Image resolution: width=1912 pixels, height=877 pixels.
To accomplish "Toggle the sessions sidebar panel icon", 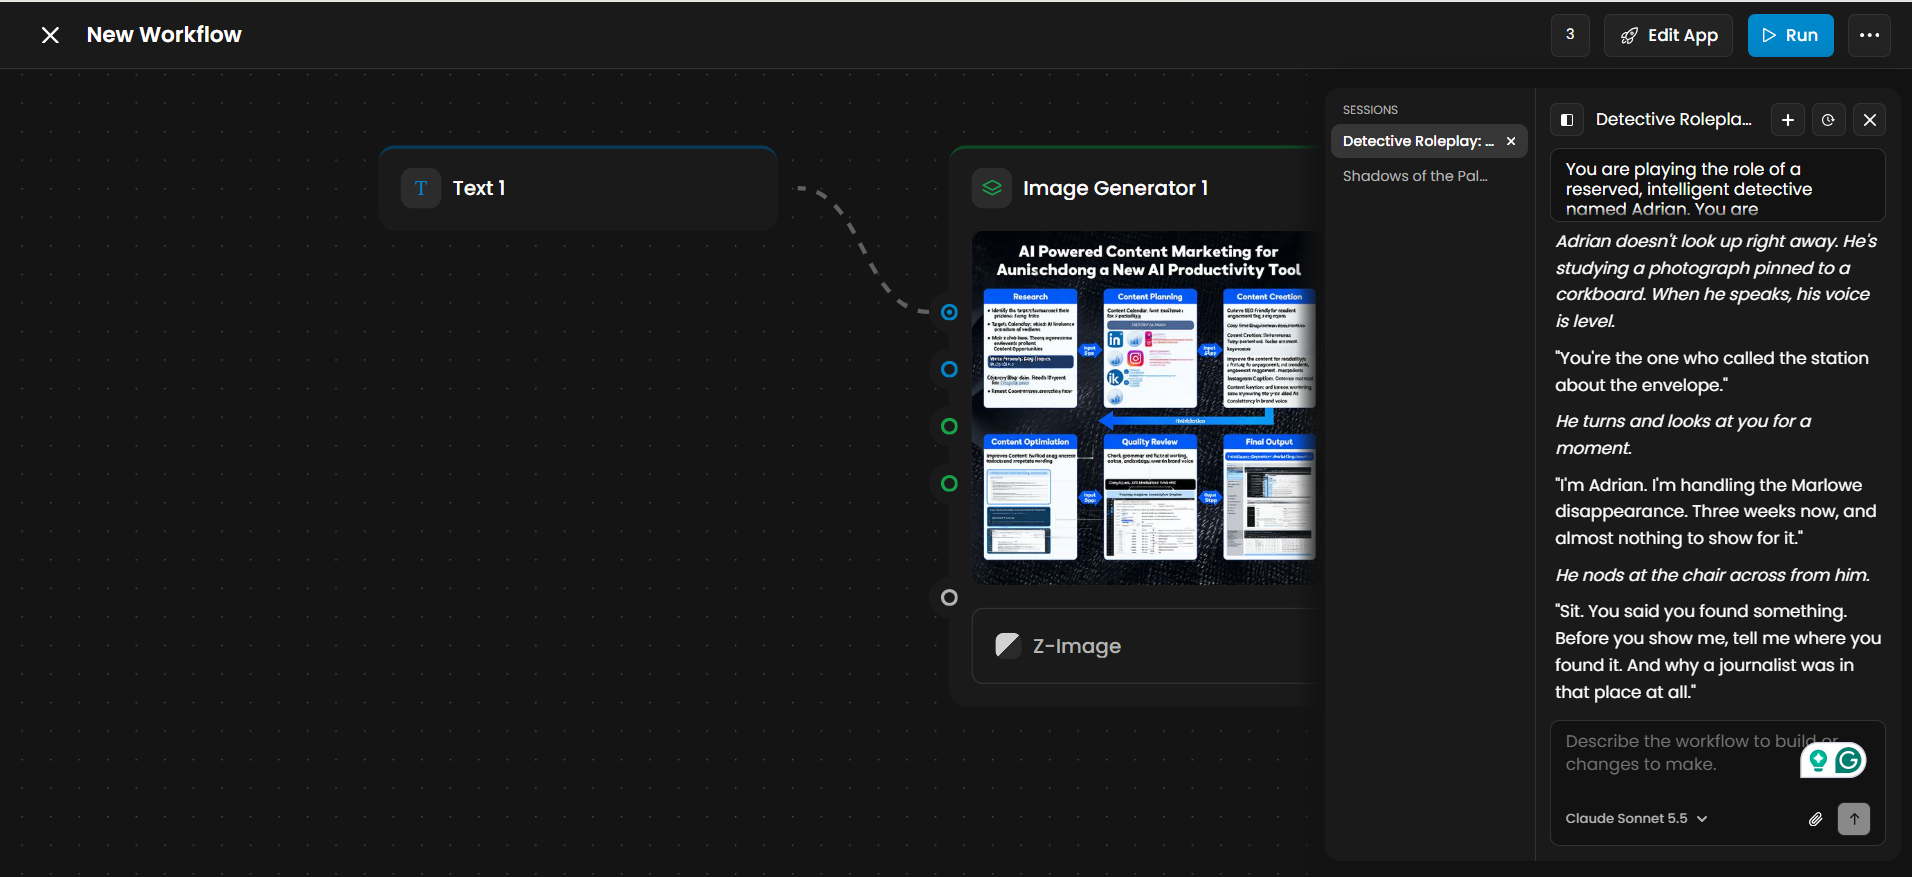I will coord(1567,120).
